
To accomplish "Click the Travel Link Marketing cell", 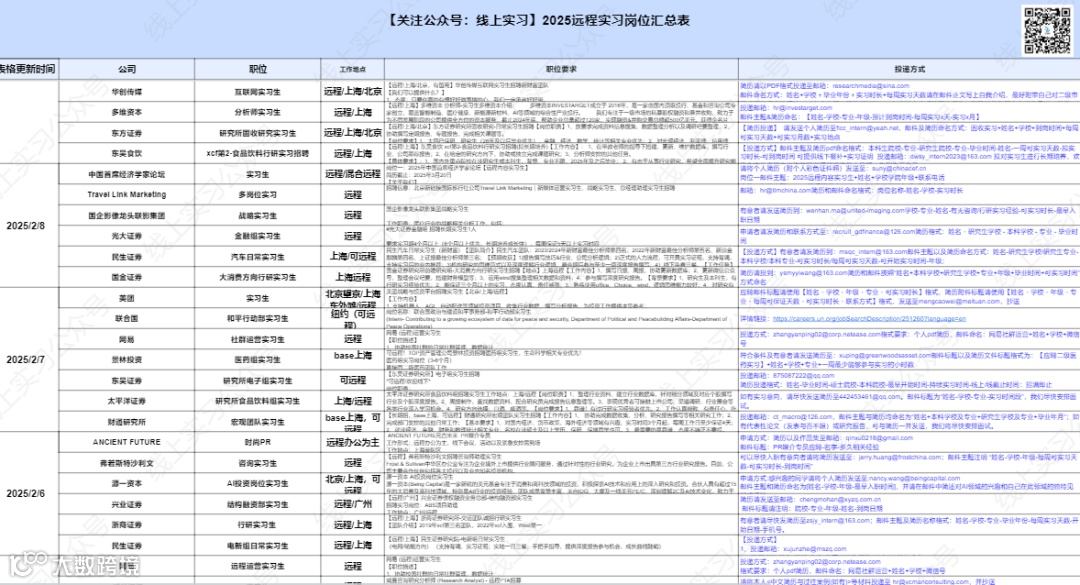I will [127, 194].
